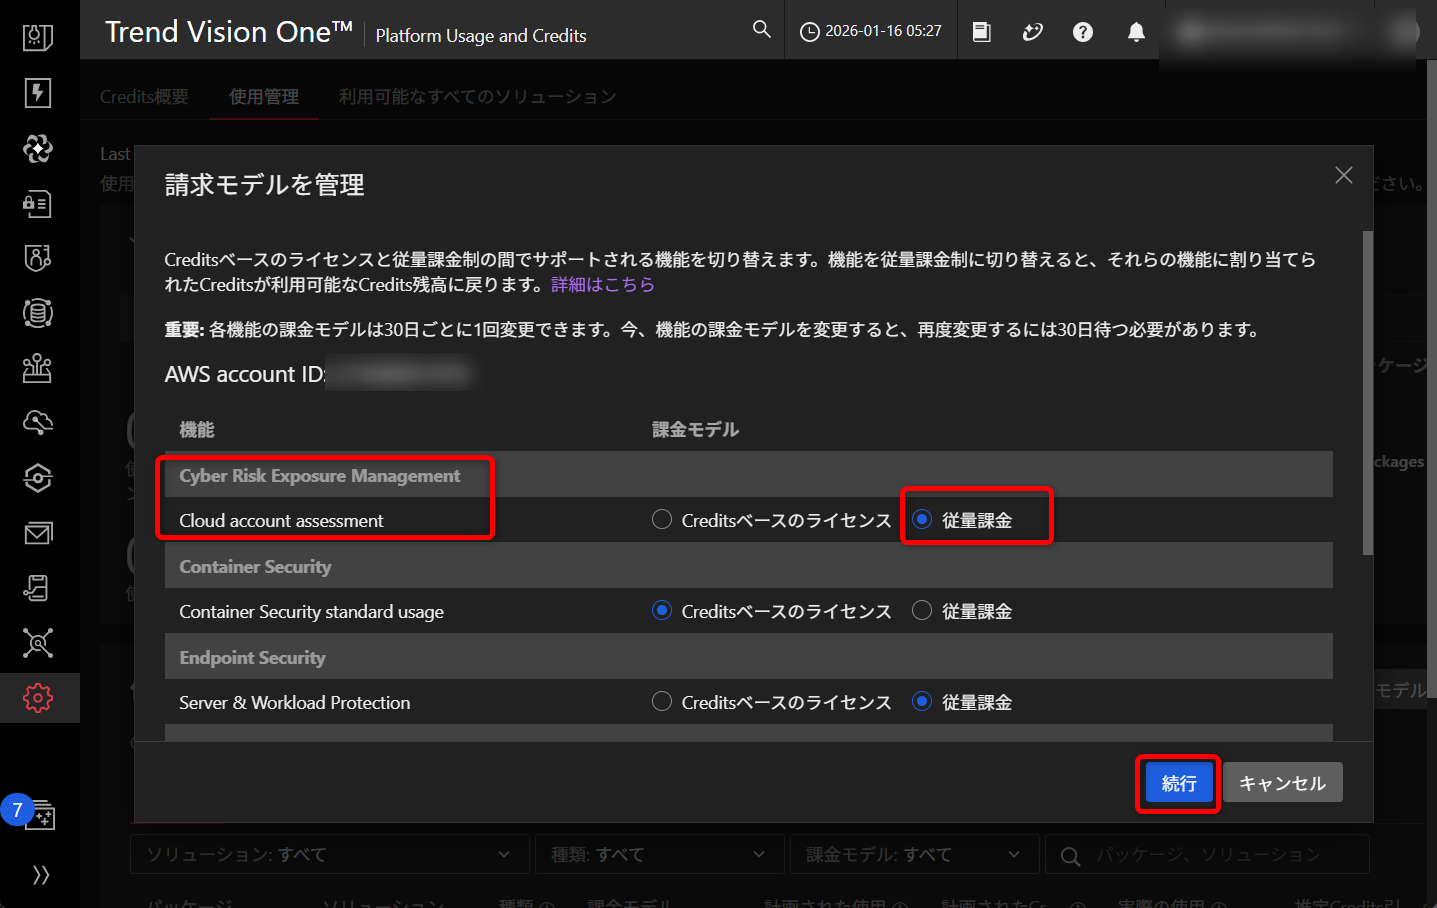
Task: Click the AWS account ID label
Action: (245, 374)
